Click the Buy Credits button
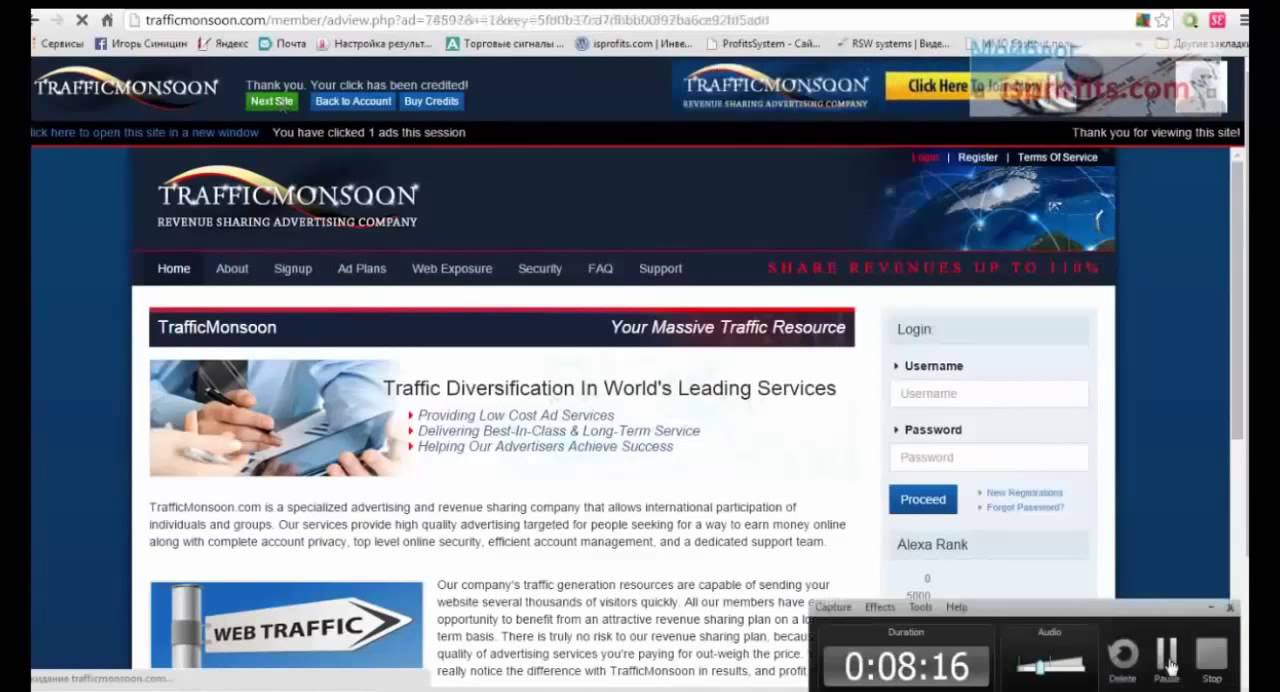Screen dimensions: 1280x692 click(x=431, y=101)
